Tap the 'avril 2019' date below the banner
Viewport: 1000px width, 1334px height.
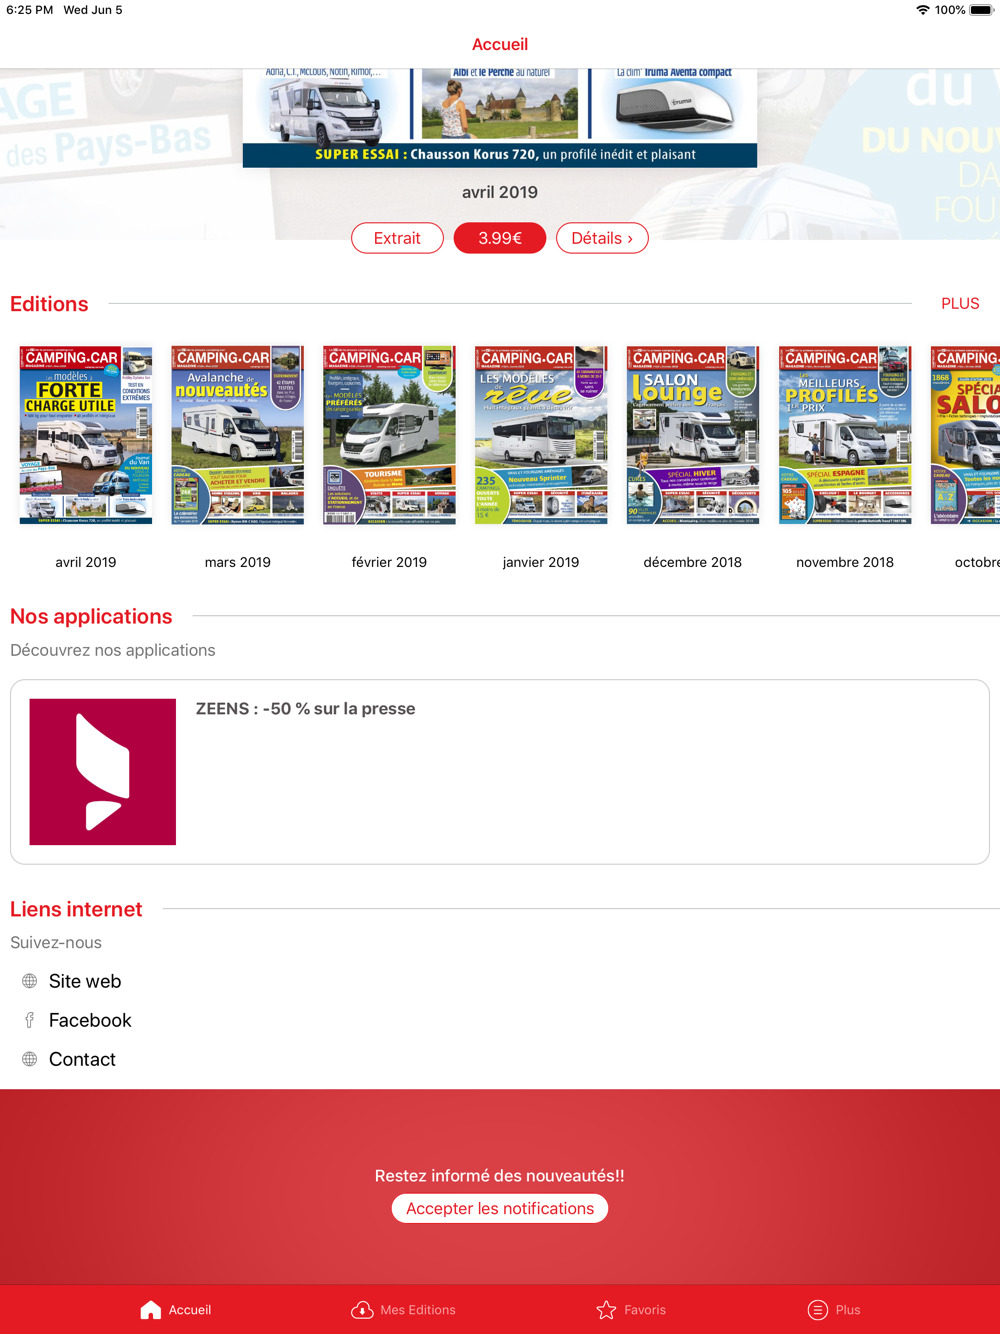pos(500,192)
